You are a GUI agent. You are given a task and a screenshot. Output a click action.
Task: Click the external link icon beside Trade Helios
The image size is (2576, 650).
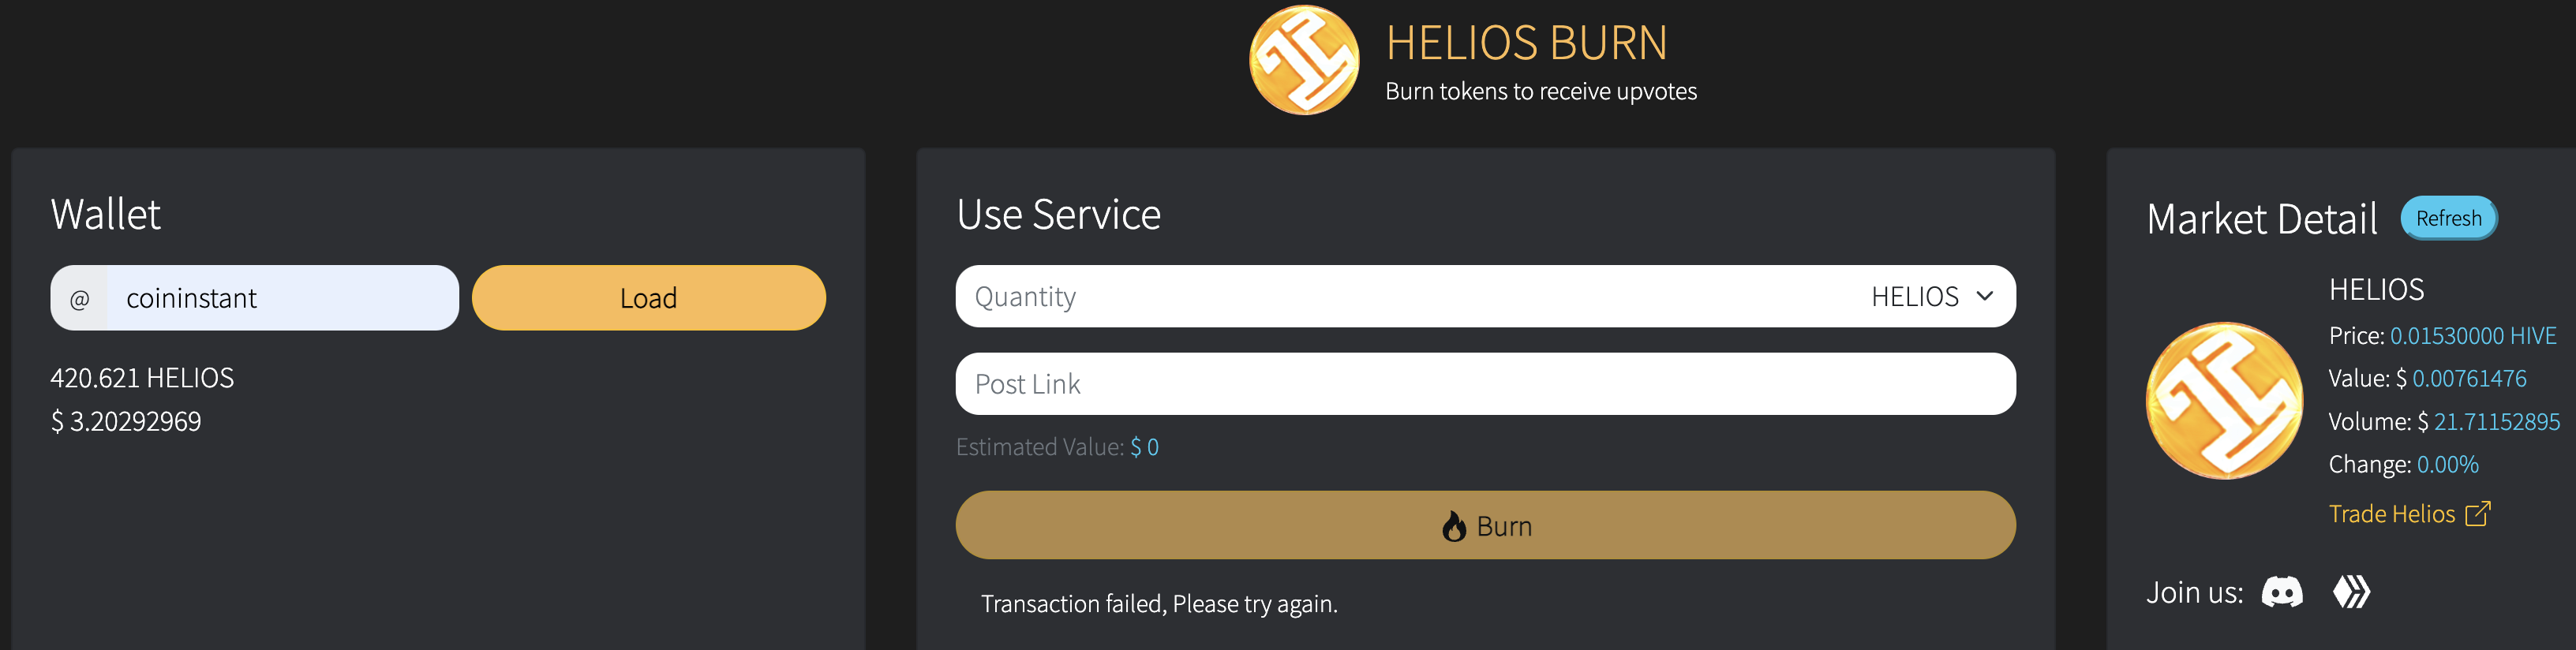pyautogui.click(x=2478, y=513)
